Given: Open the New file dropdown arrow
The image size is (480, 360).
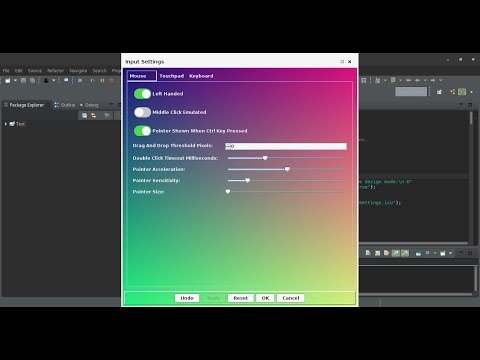Looking at the screenshot, I should (x=15, y=80).
